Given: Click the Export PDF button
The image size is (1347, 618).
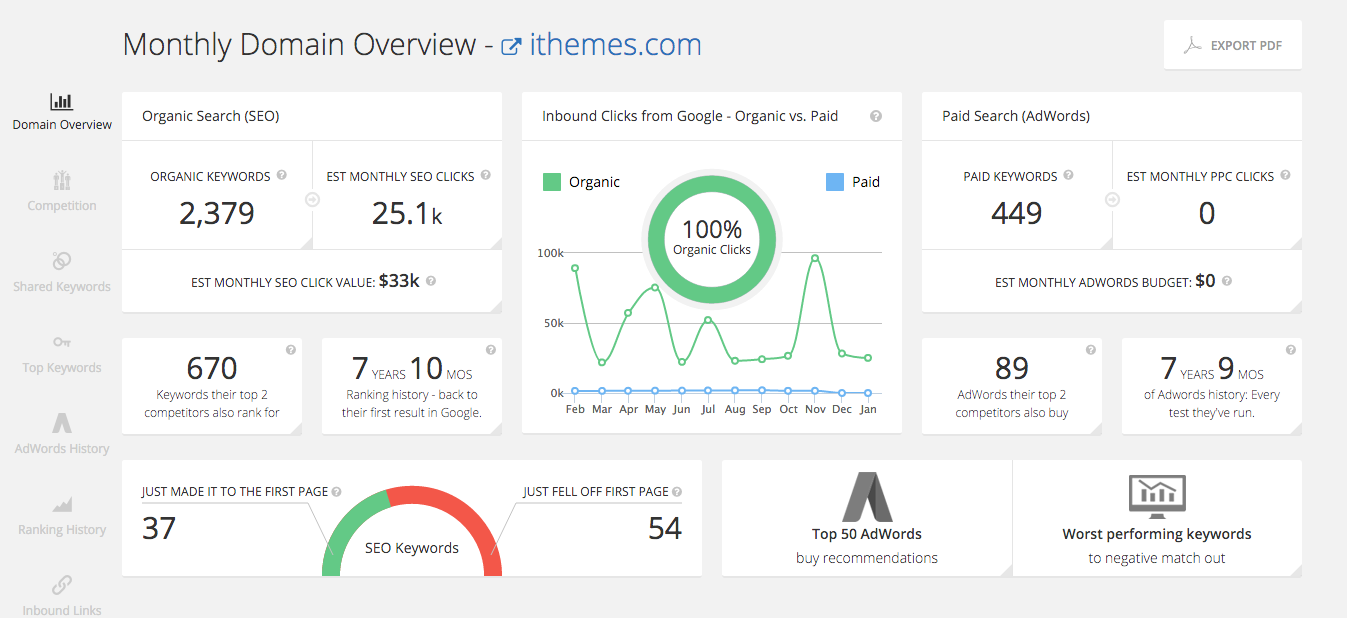Looking at the screenshot, I should tap(1233, 45).
